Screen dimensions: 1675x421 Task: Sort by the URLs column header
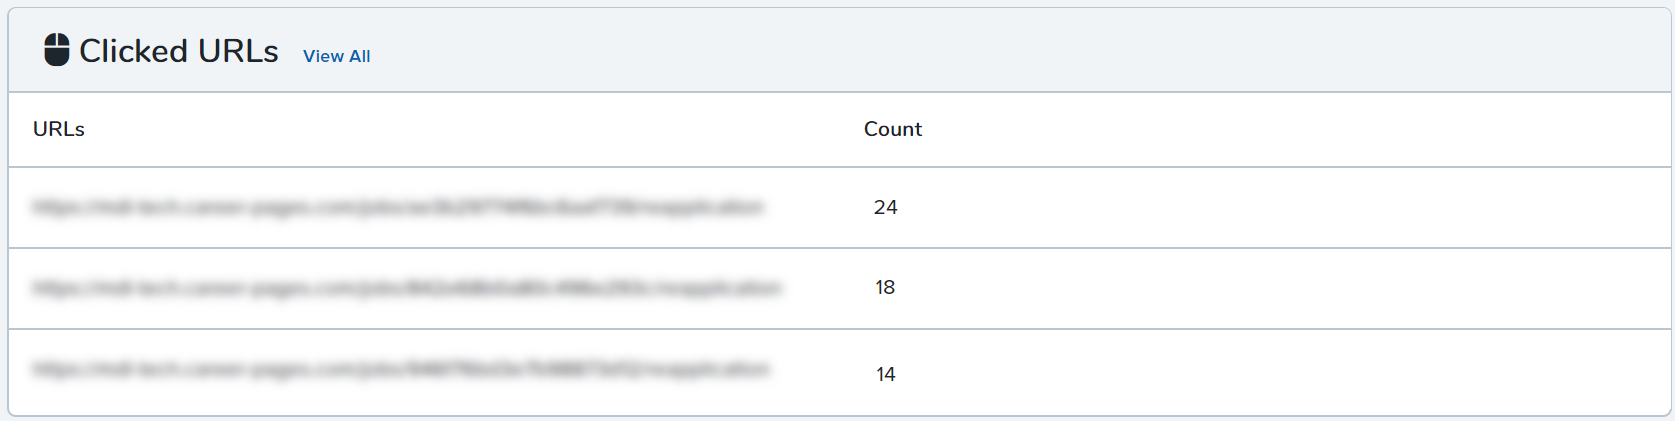59,129
